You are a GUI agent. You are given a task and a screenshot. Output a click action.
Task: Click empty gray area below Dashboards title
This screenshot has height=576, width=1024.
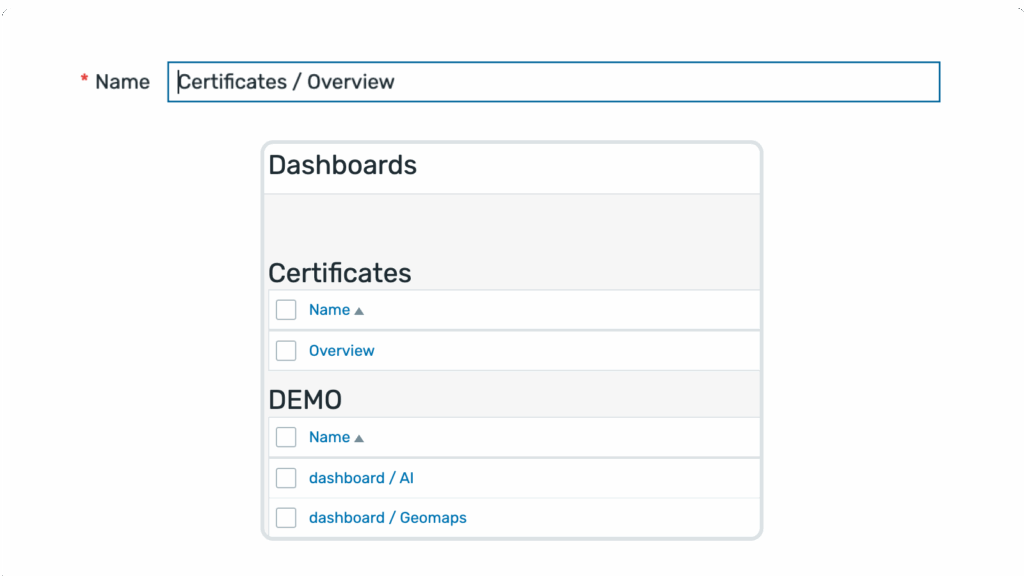click(510, 225)
